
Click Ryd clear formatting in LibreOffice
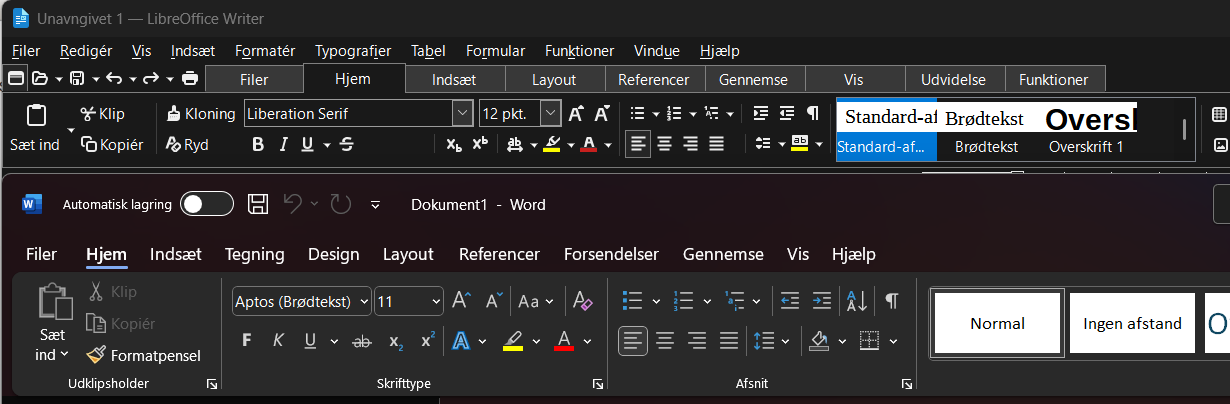[187, 145]
